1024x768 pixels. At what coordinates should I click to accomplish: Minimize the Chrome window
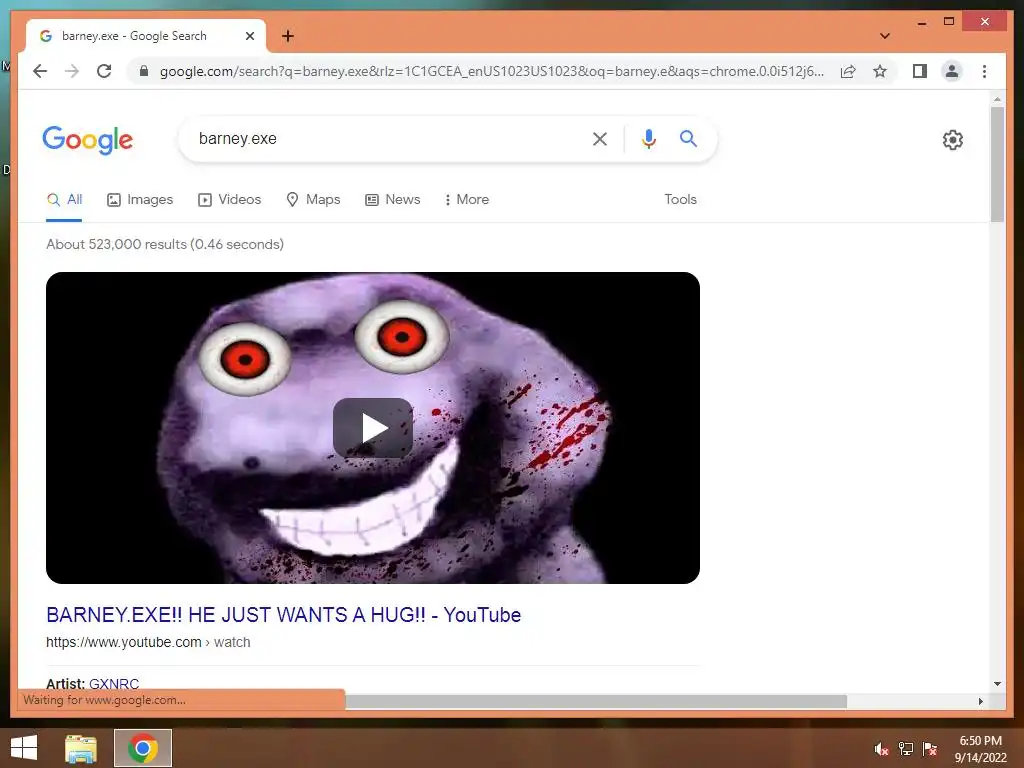(x=921, y=22)
